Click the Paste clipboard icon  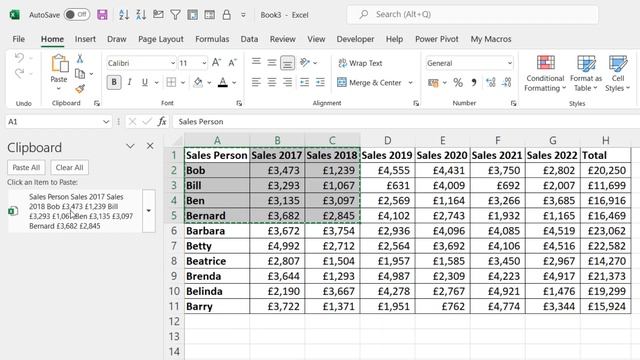59,64
